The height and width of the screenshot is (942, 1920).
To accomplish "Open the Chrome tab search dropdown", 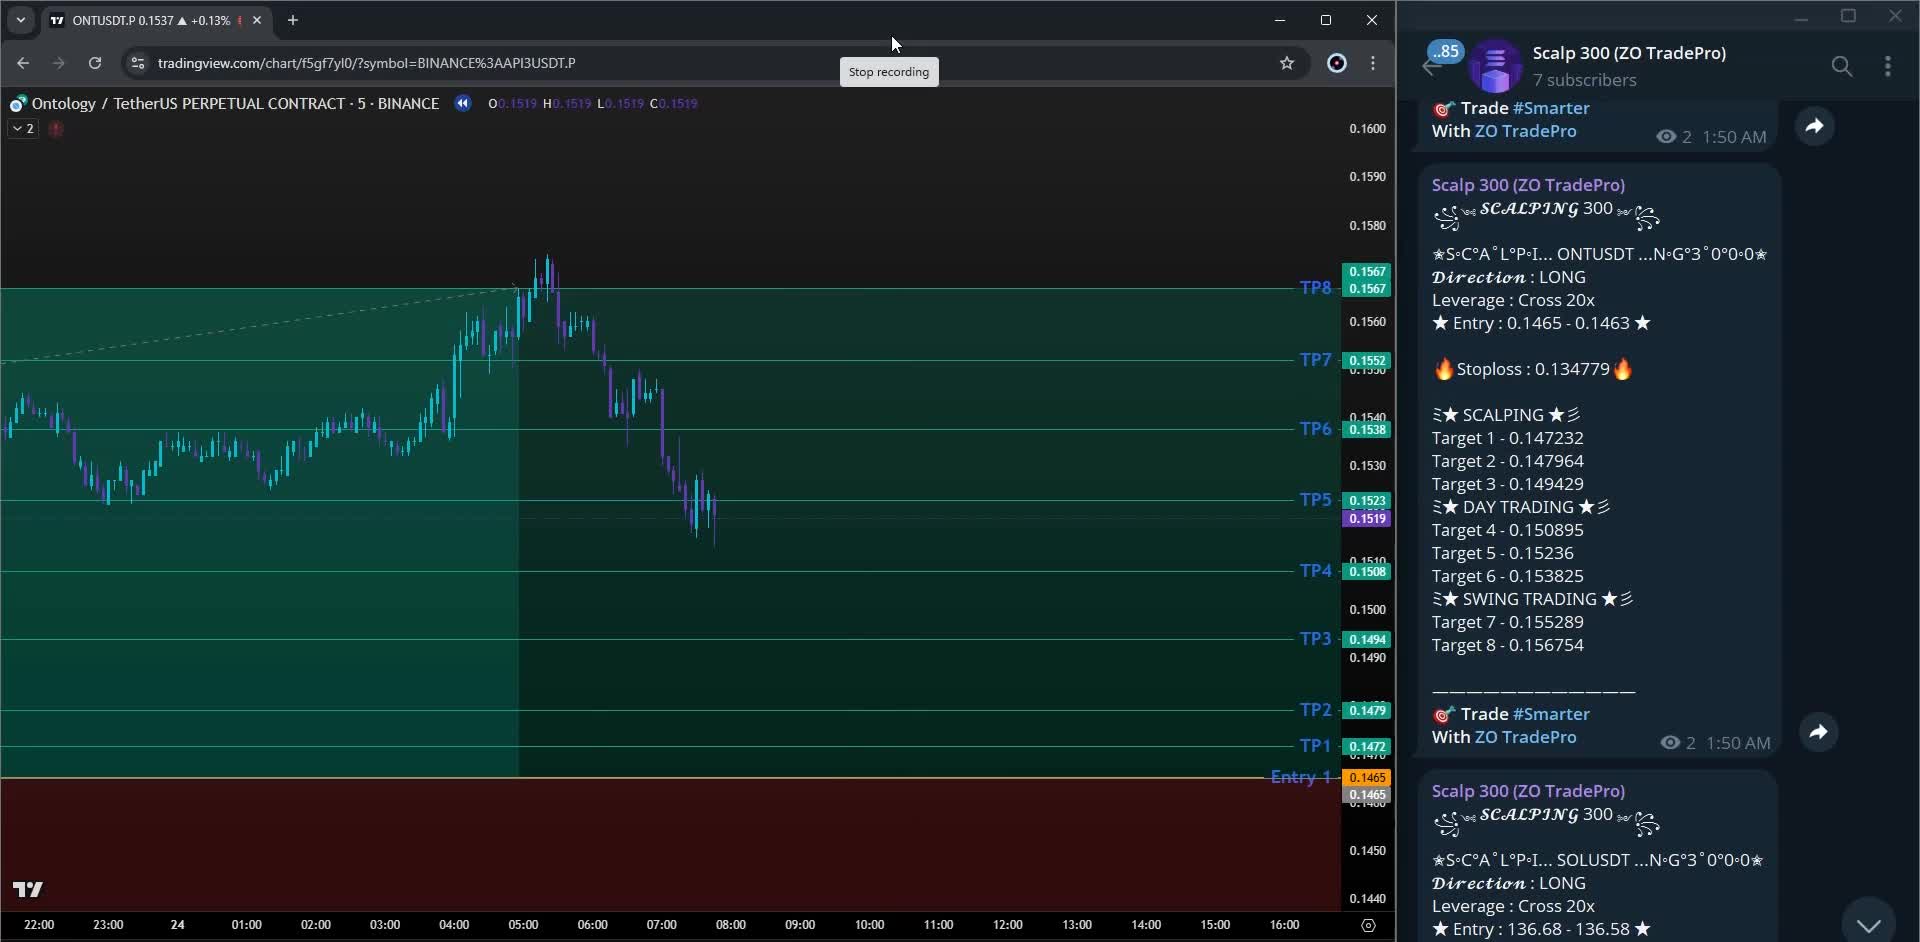I will [x=21, y=20].
